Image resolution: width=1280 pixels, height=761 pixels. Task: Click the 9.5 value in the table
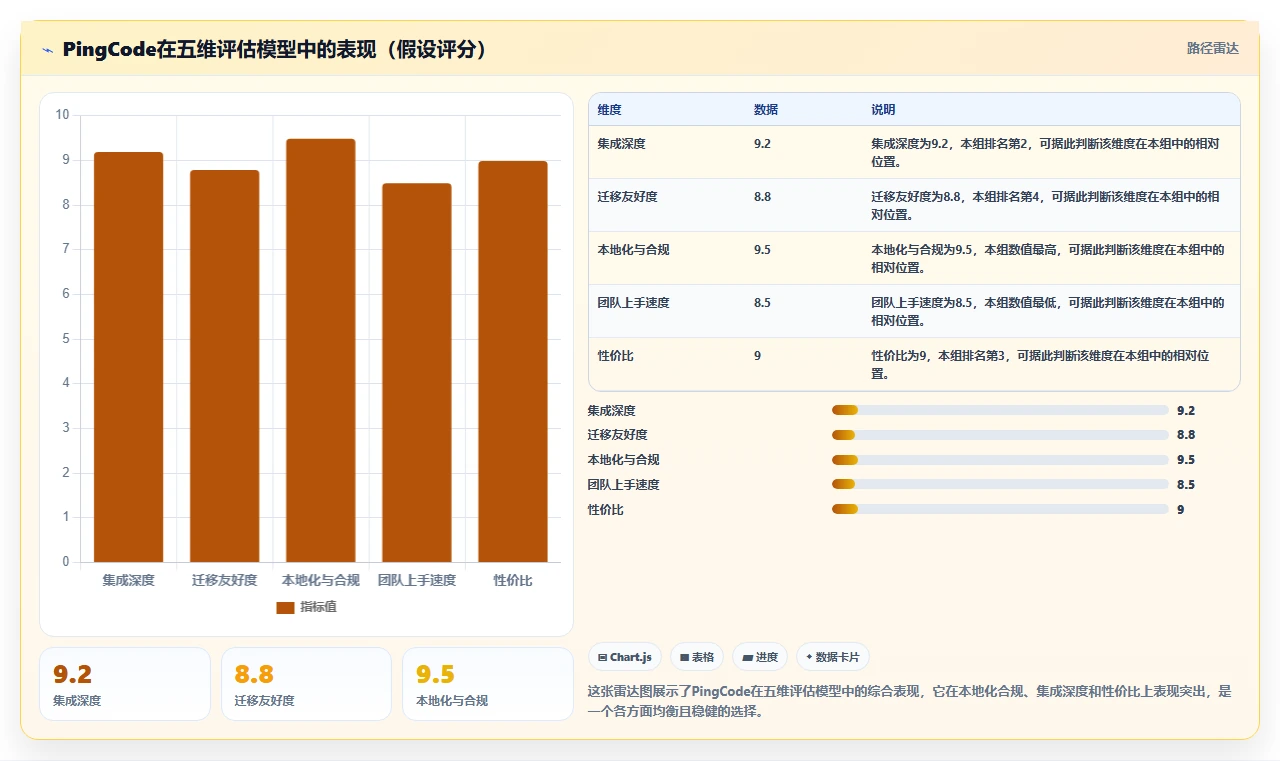762,250
